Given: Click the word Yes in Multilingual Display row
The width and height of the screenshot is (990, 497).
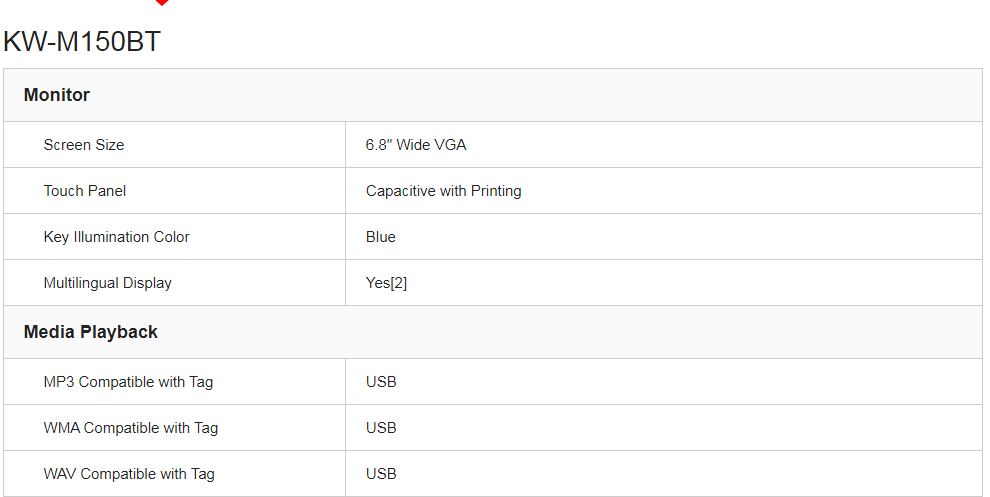Looking at the screenshot, I should (x=377, y=283).
